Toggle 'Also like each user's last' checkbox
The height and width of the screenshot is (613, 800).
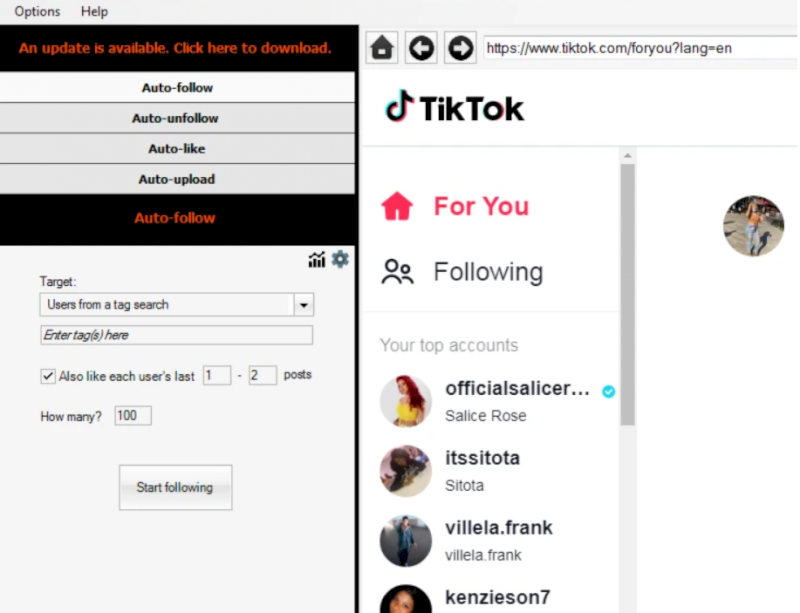[x=48, y=376]
